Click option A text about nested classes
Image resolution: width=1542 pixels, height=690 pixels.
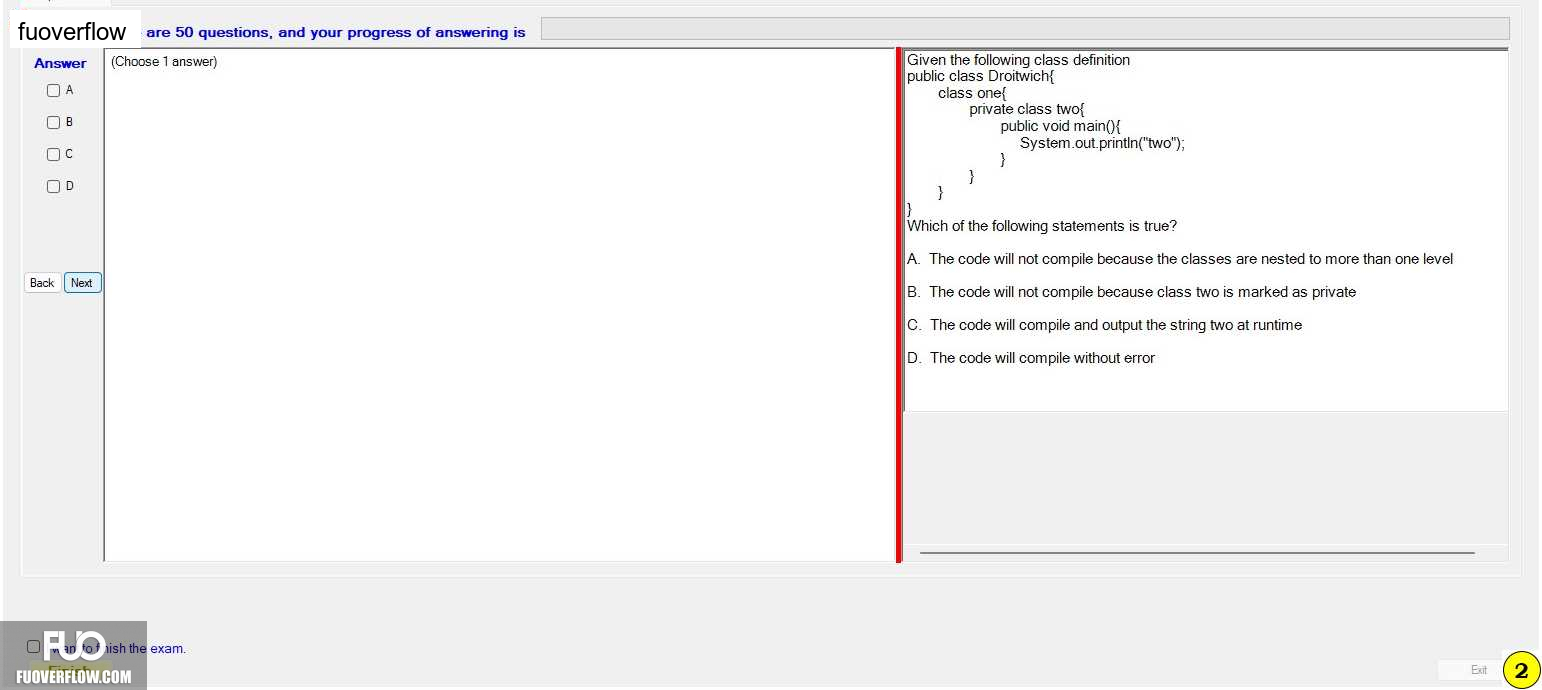(x=1180, y=259)
